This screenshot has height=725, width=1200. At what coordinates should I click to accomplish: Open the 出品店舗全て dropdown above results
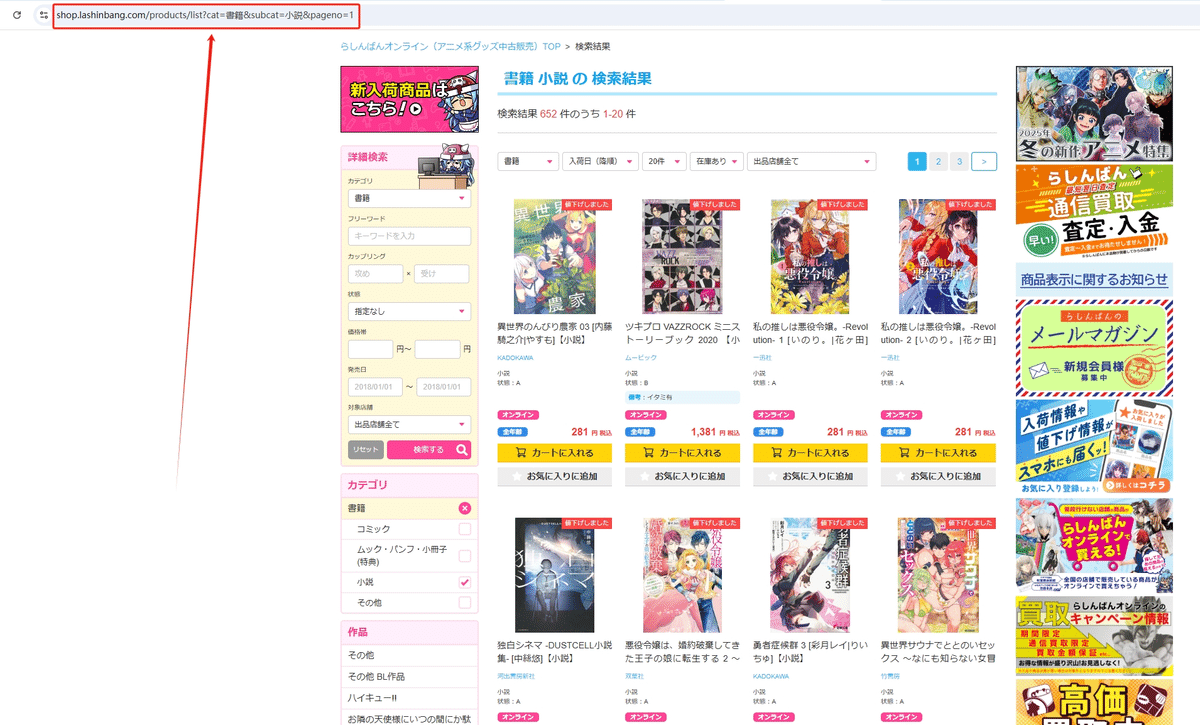[812, 161]
